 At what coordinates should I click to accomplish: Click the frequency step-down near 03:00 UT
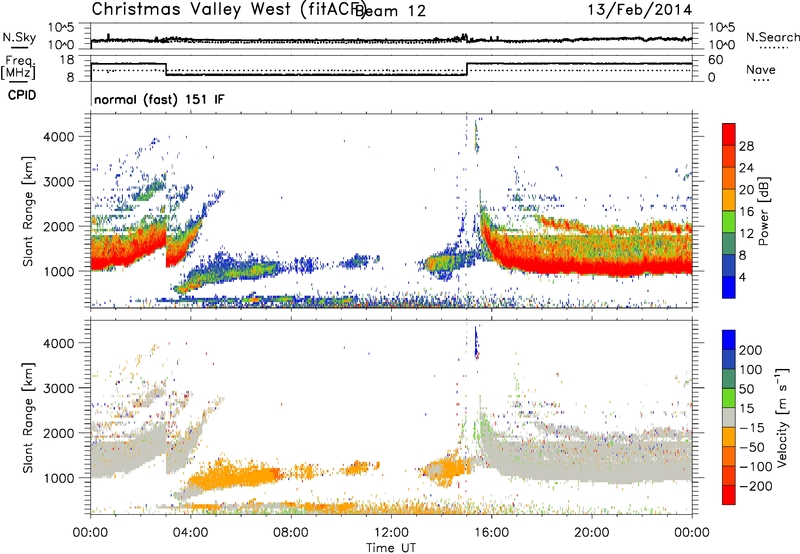pyautogui.click(x=166, y=69)
